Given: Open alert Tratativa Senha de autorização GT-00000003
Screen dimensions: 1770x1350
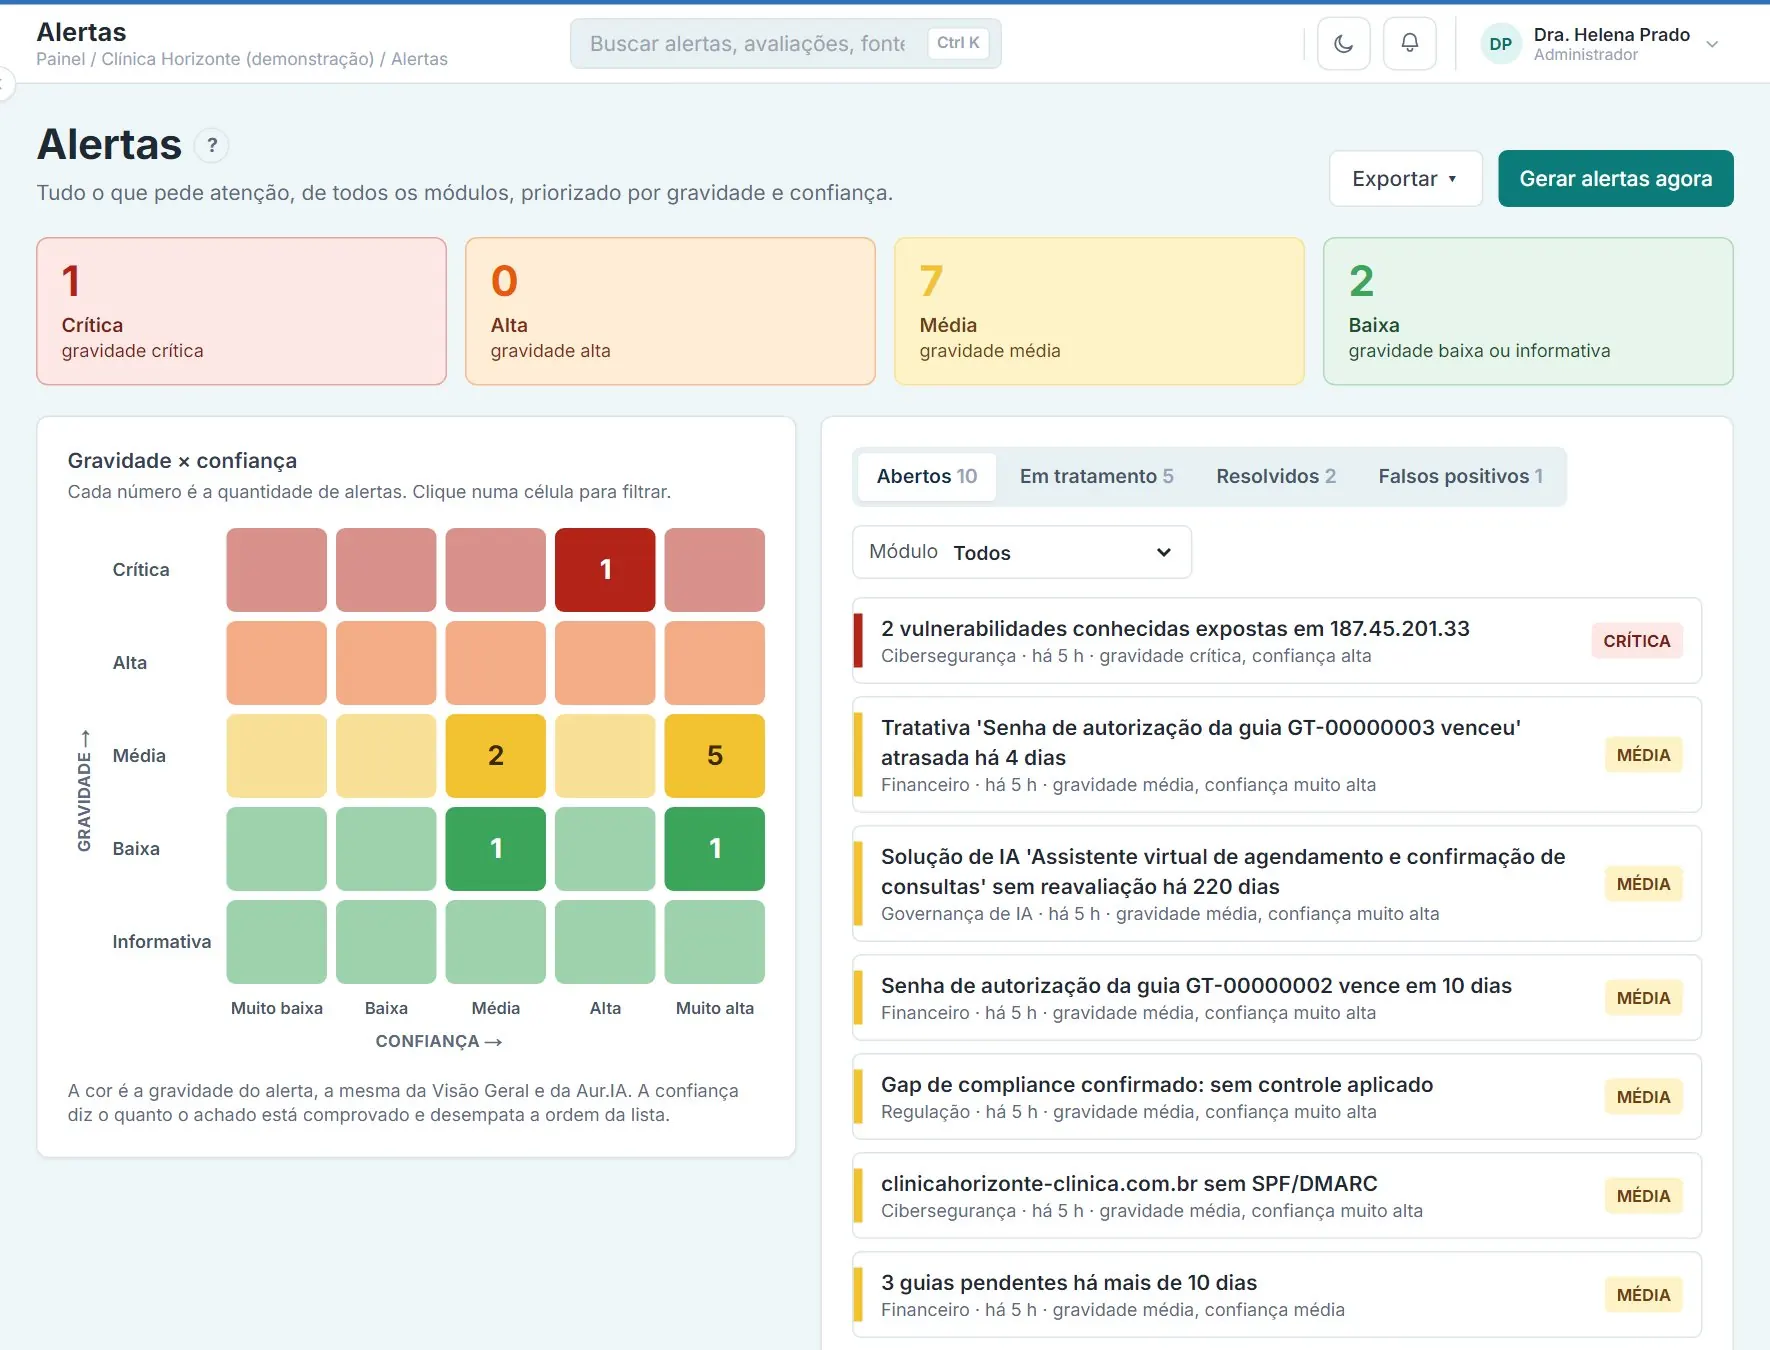Looking at the screenshot, I should pyautogui.click(x=1277, y=755).
